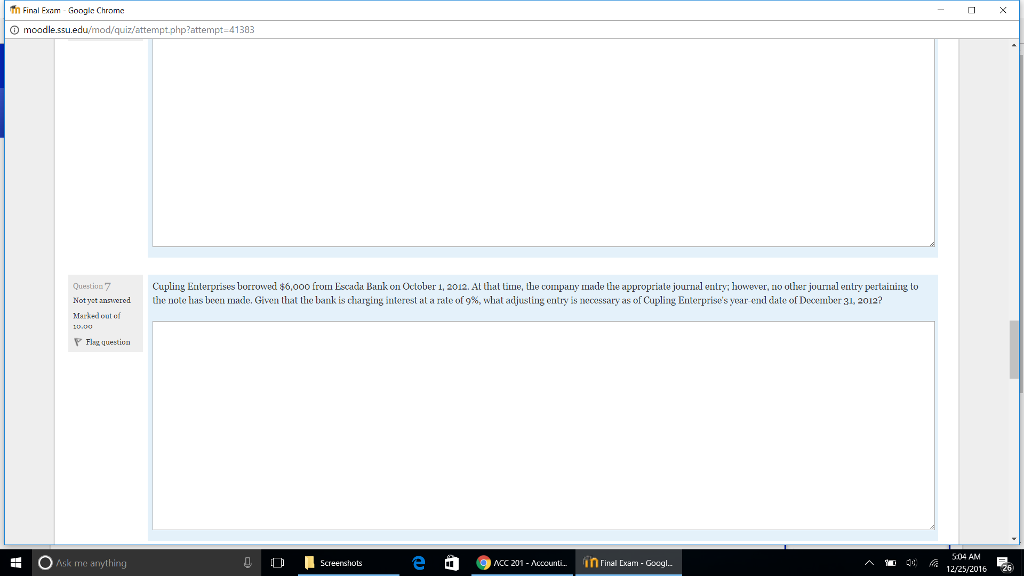1024x576 pixels.
Task: Click the Wi-Fi icon in system tray
Action: [x=936, y=562]
